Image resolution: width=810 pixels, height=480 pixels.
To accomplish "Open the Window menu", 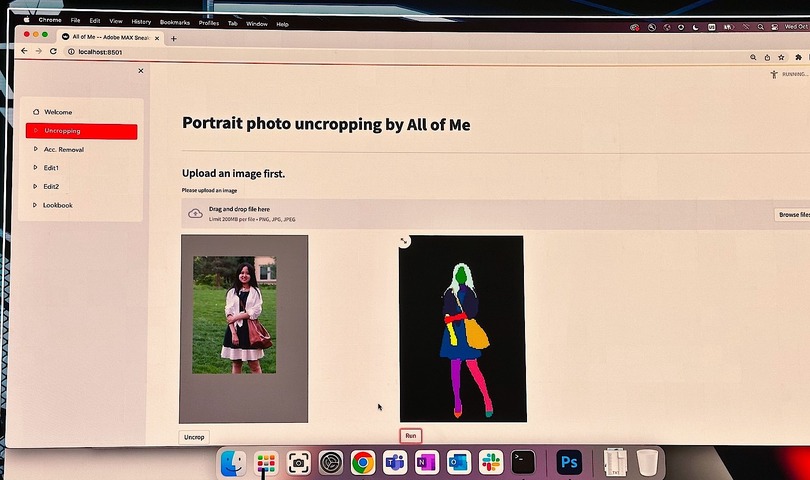I will pyautogui.click(x=257, y=24).
